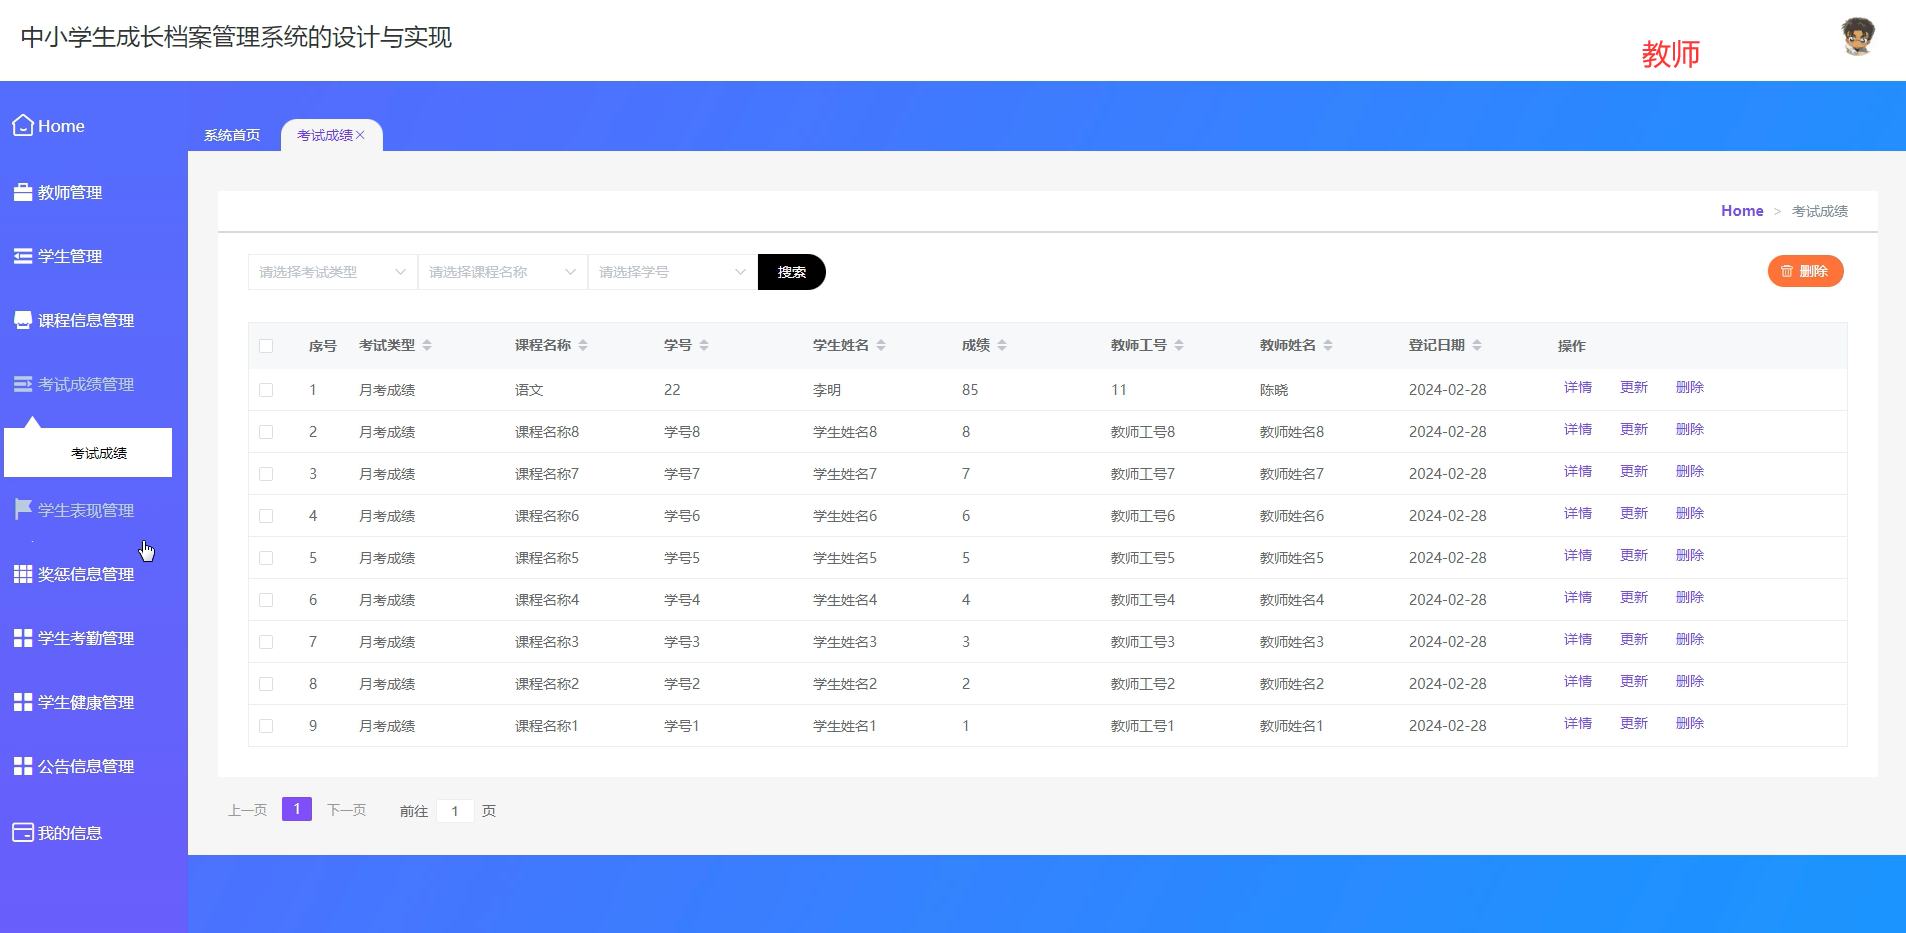The image size is (1906, 933).
Task: Switch to the 系统首页 tab
Action: 232,135
